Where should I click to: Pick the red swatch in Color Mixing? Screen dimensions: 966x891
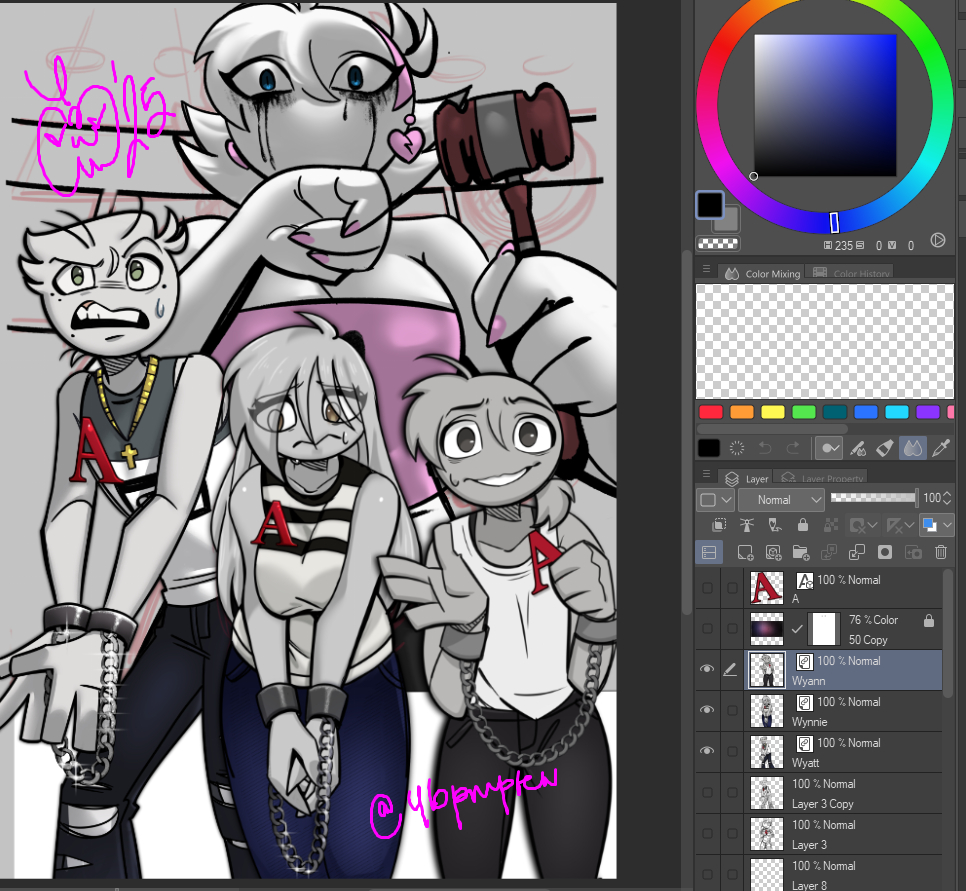click(711, 412)
